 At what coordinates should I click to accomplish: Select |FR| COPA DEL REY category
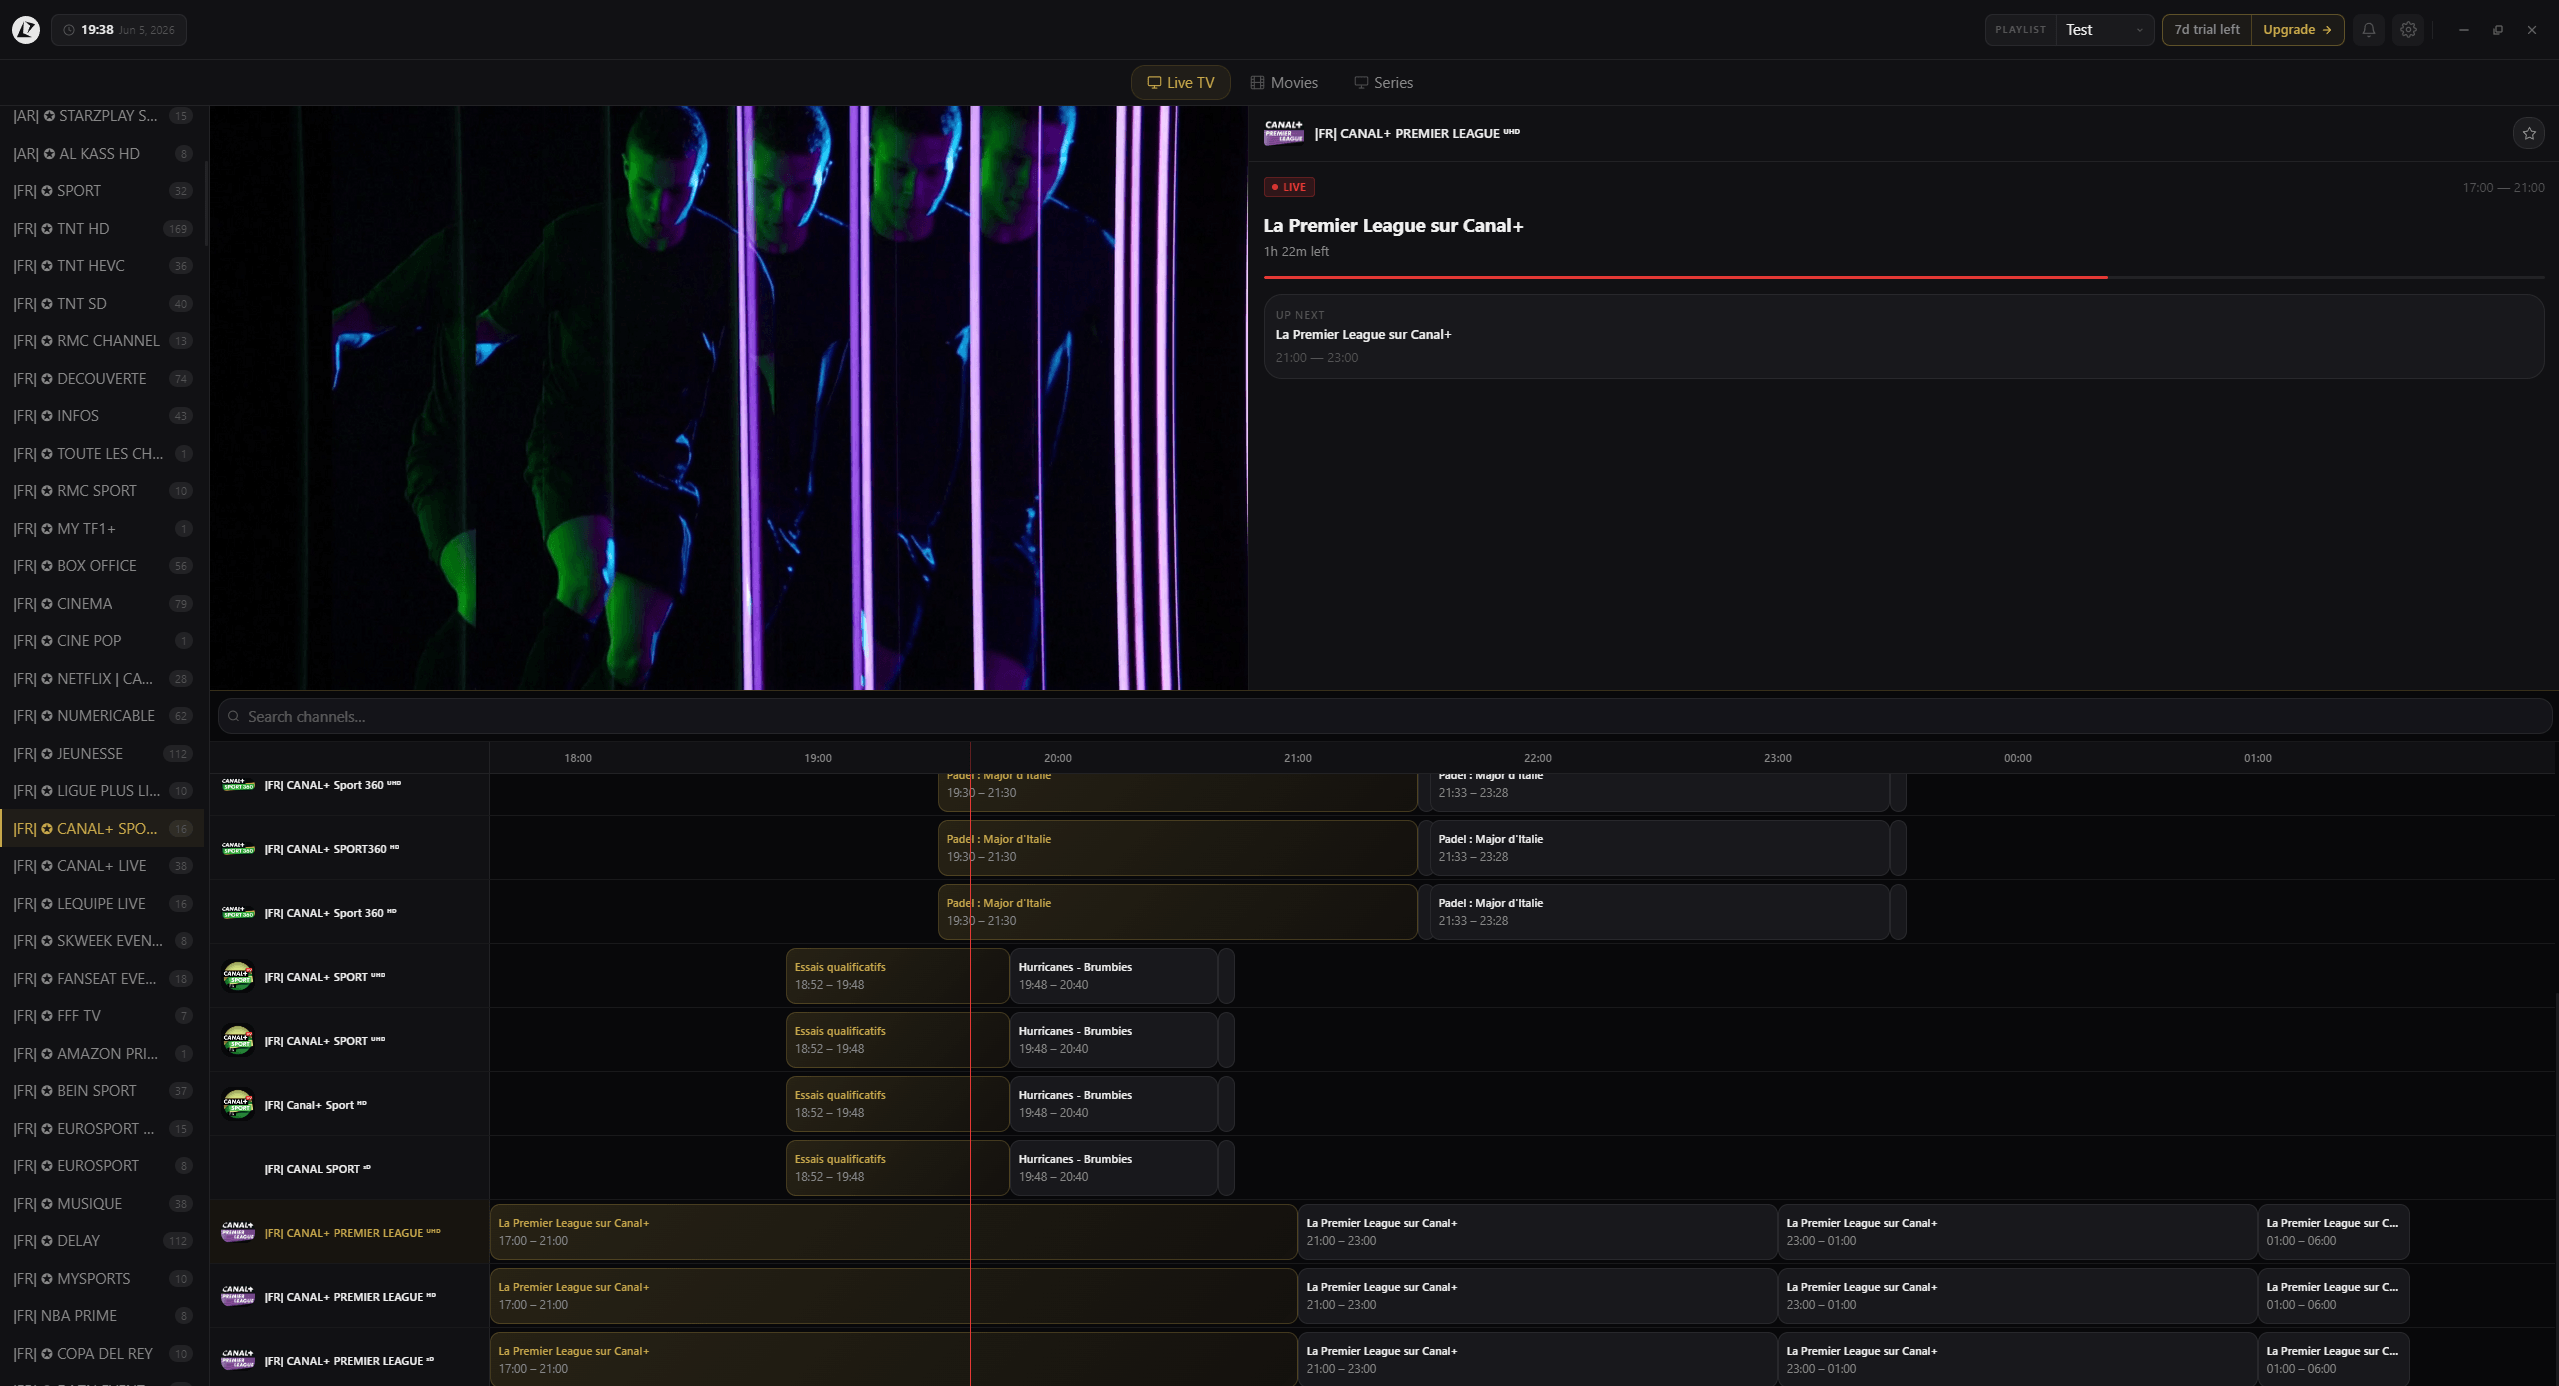click(102, 1354)
